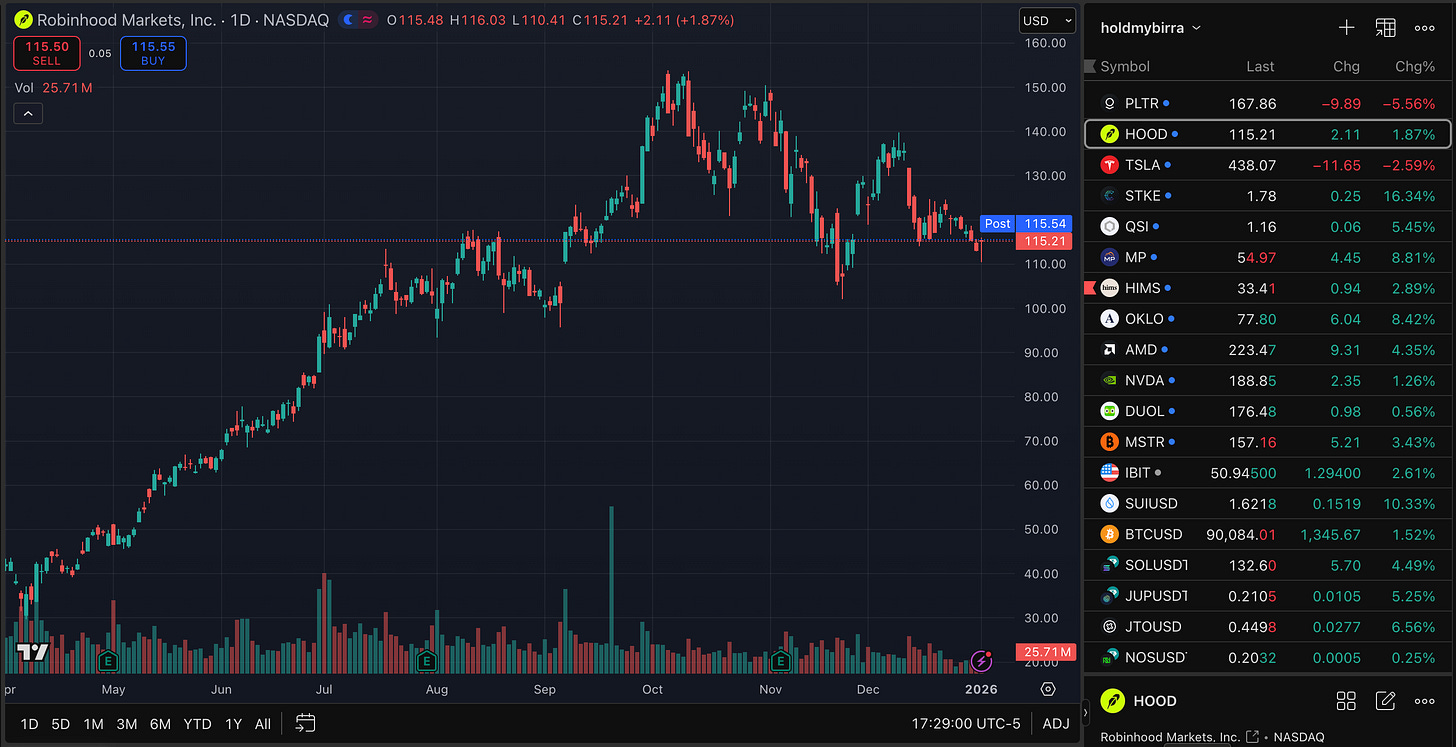Select the 5D time range

tap(61, 723)
